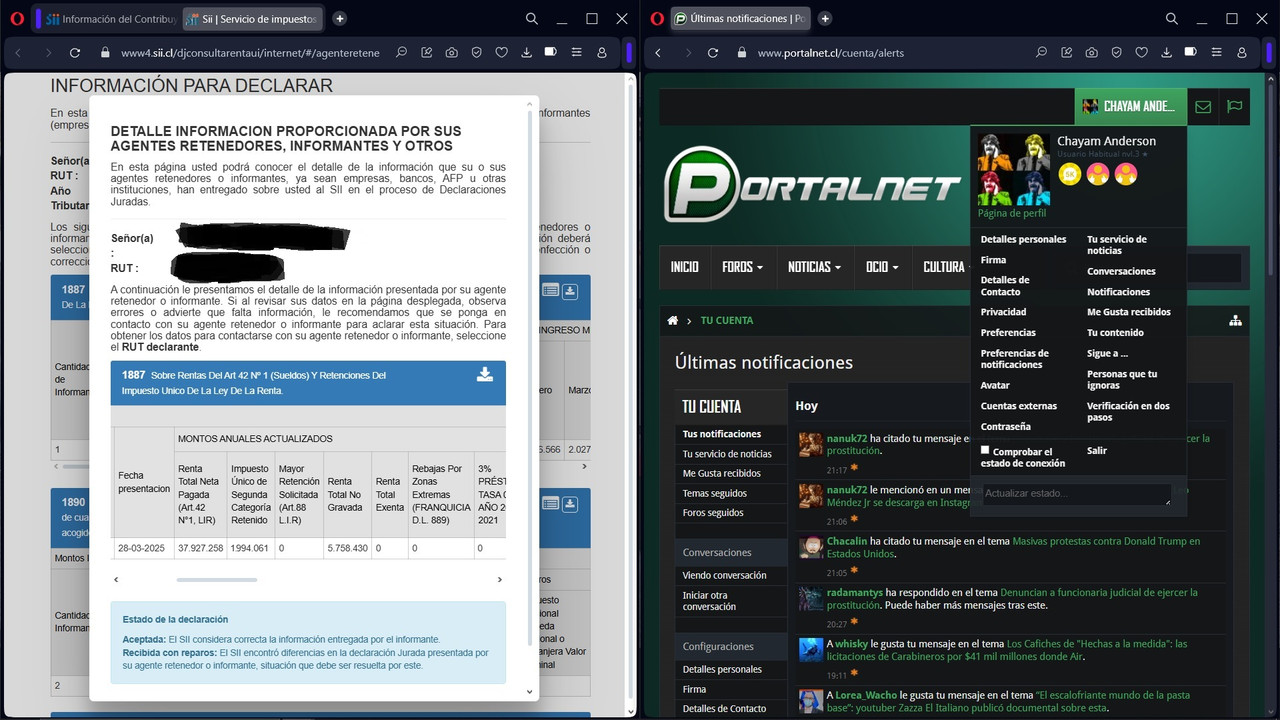Click the right scroll arrow under the modal table
The image size is (1280, 720).
point(500,580)
